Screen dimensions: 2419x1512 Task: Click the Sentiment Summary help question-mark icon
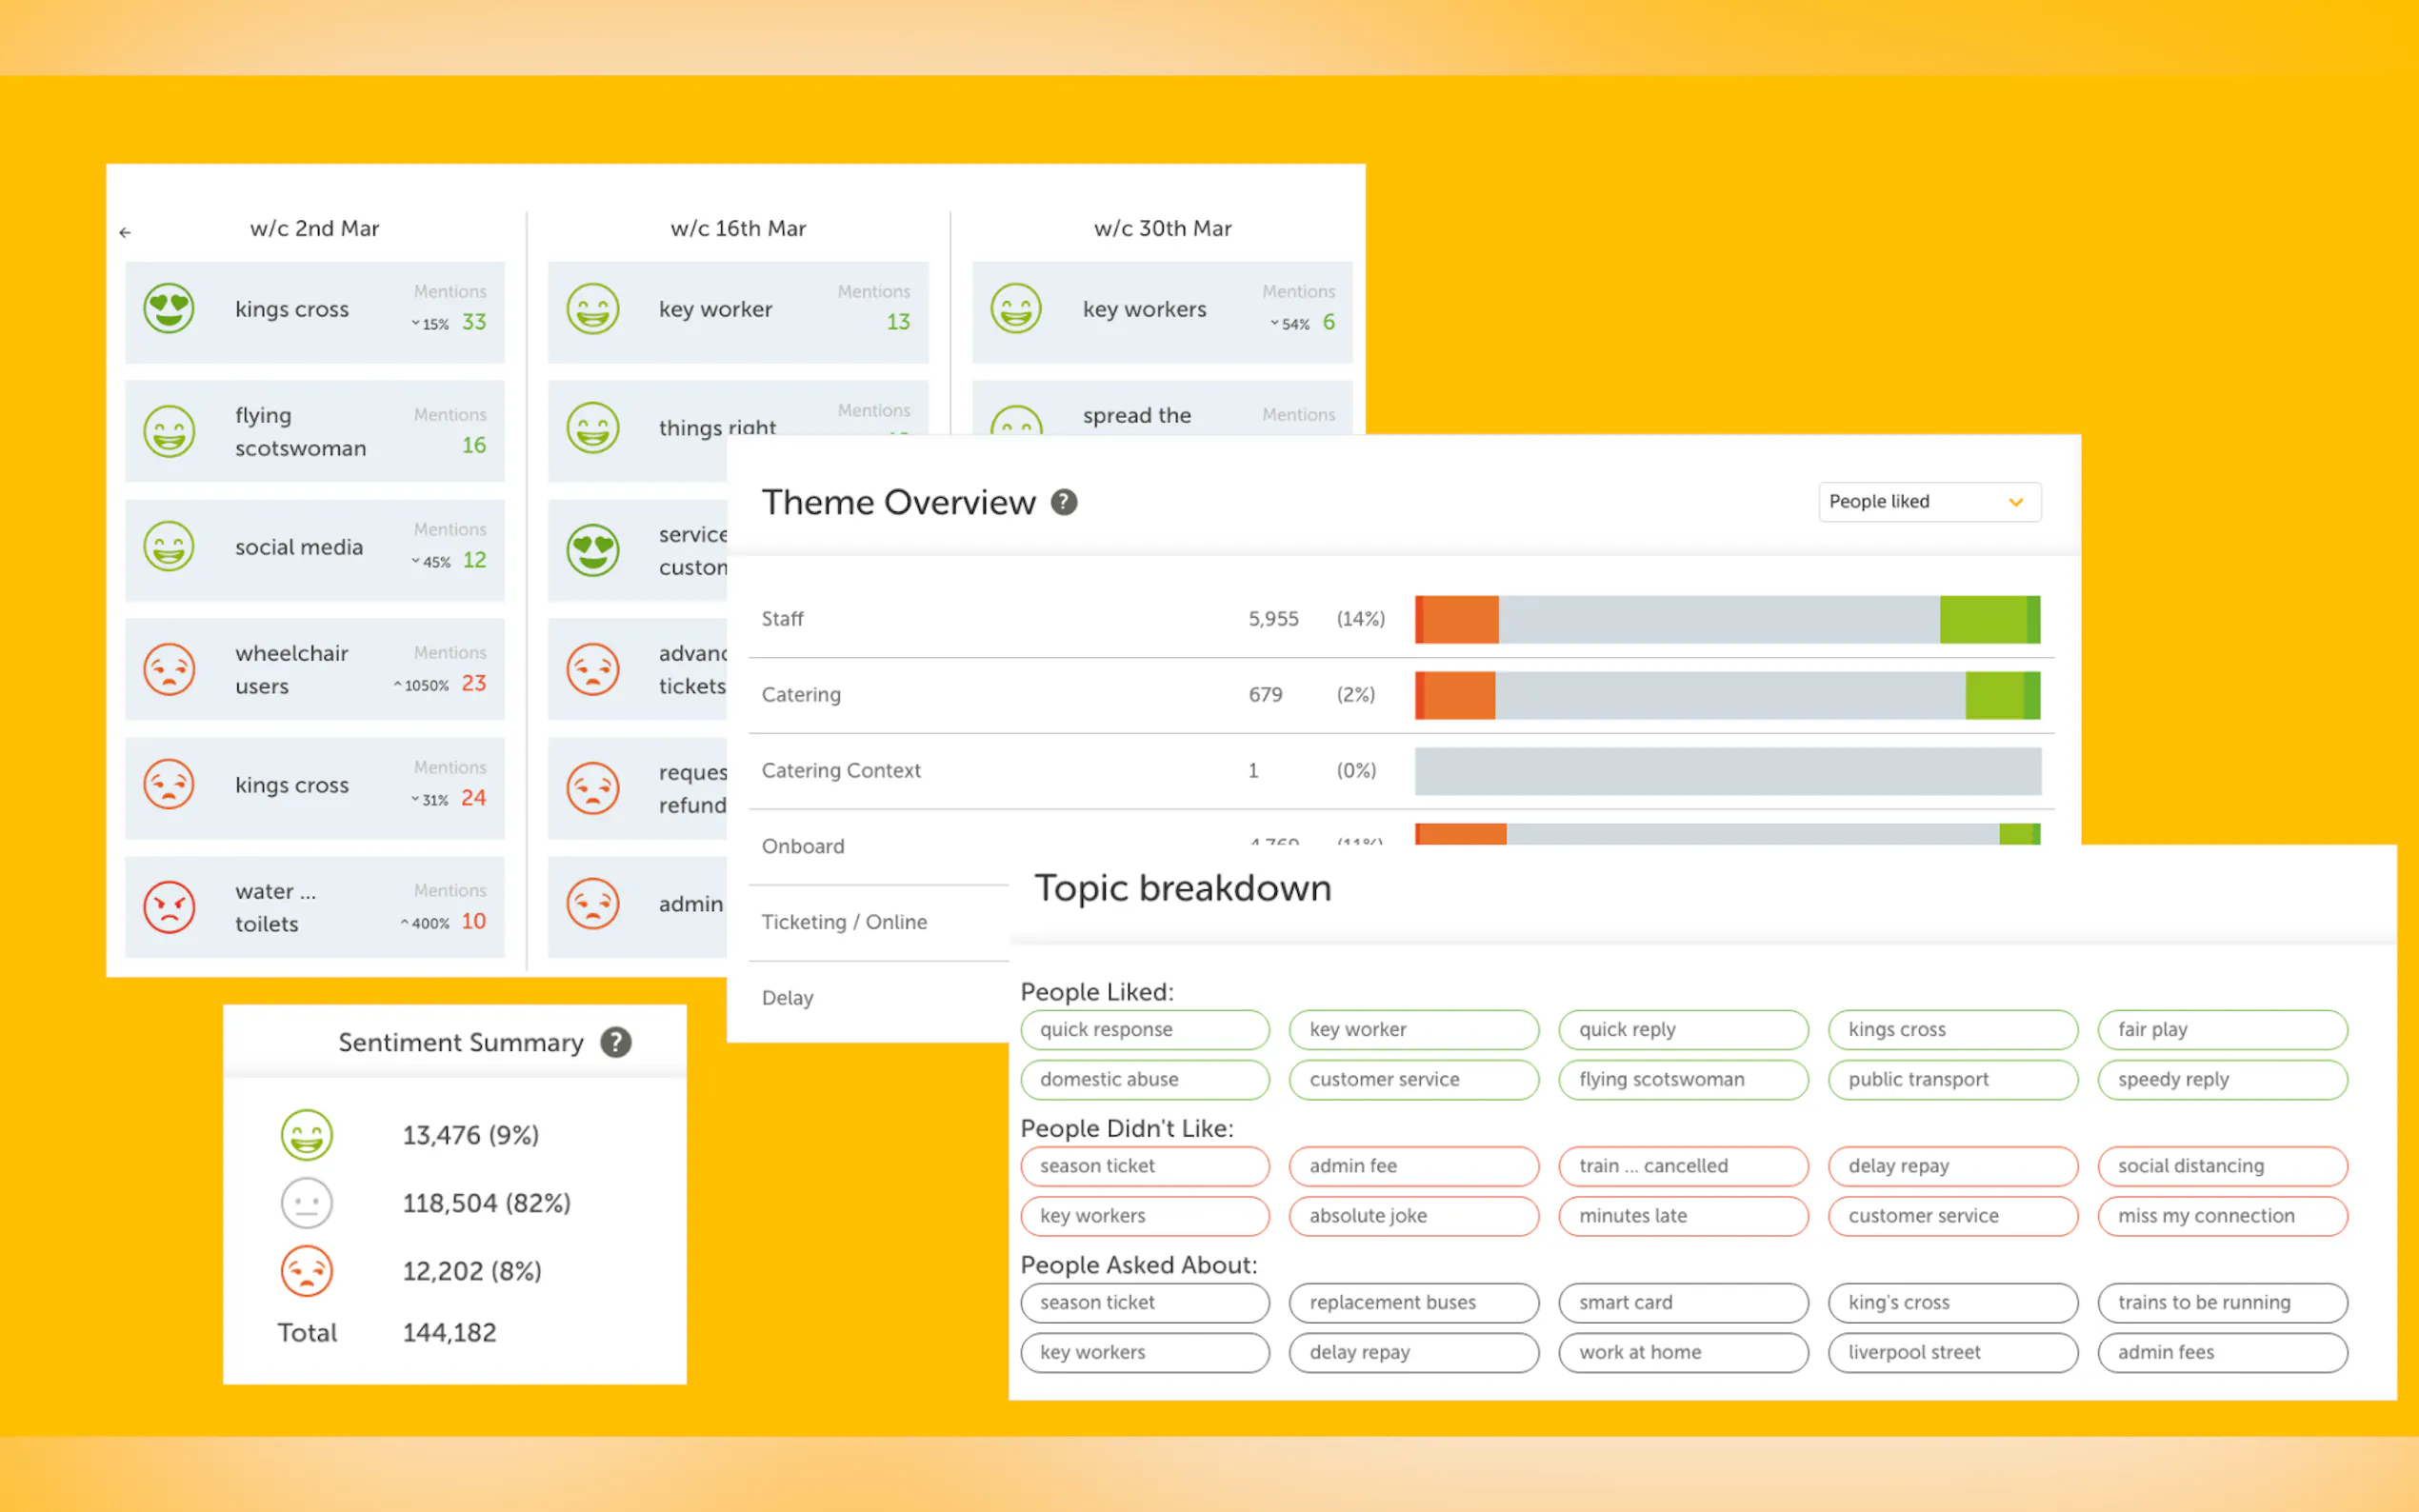(616, 1042)
